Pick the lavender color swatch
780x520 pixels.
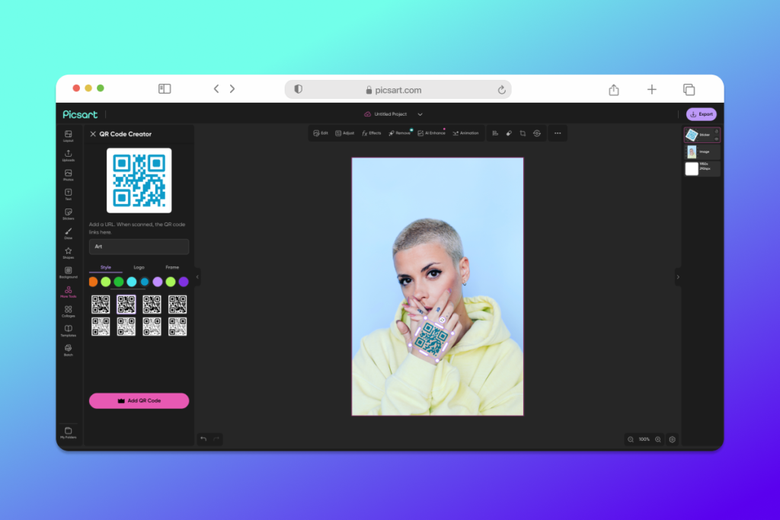click(x=158, y=282)
